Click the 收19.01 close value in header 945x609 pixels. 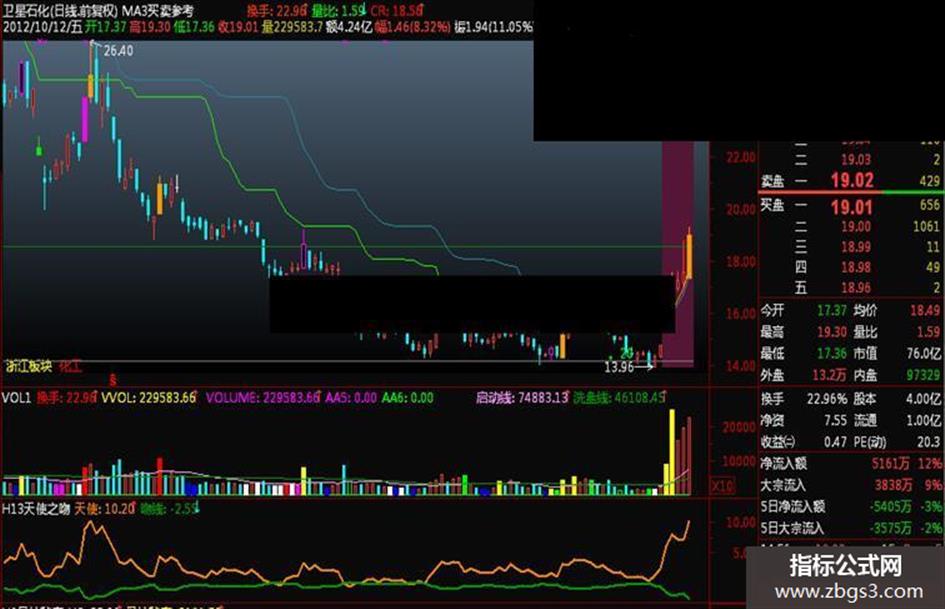(237, 27)
